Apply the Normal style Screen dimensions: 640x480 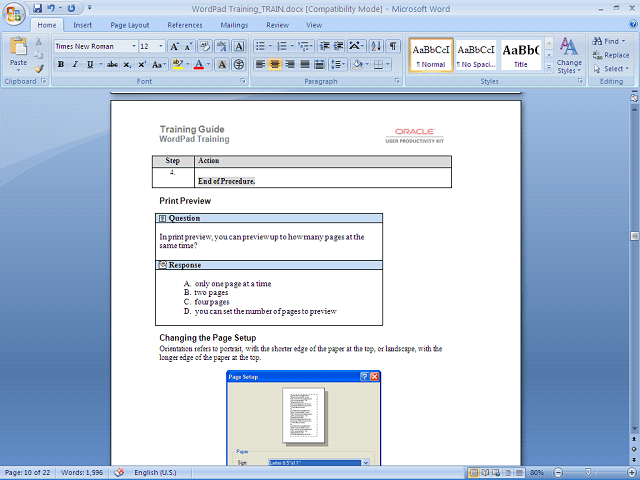pos(431,56)
